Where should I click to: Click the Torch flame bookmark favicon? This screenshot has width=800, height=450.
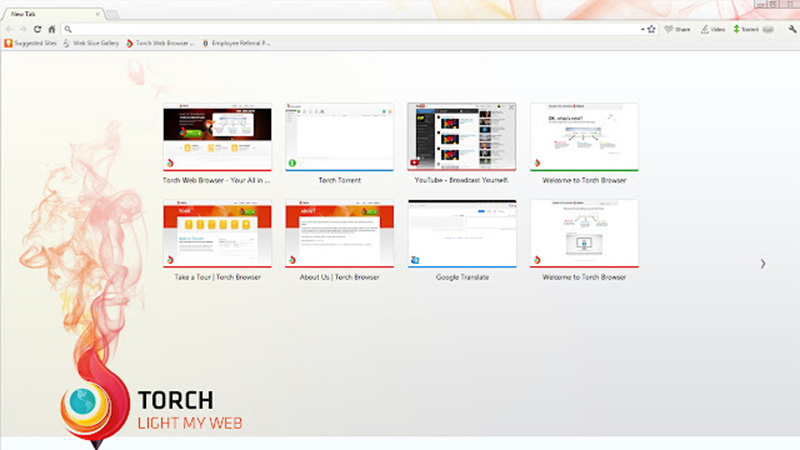(x=130, y=43)
